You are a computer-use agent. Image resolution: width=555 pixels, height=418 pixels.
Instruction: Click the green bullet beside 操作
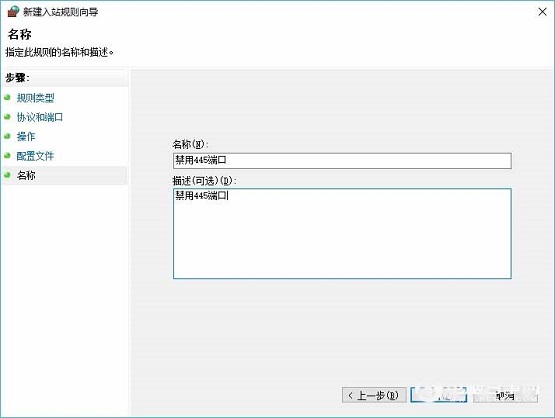coord(7,136)
